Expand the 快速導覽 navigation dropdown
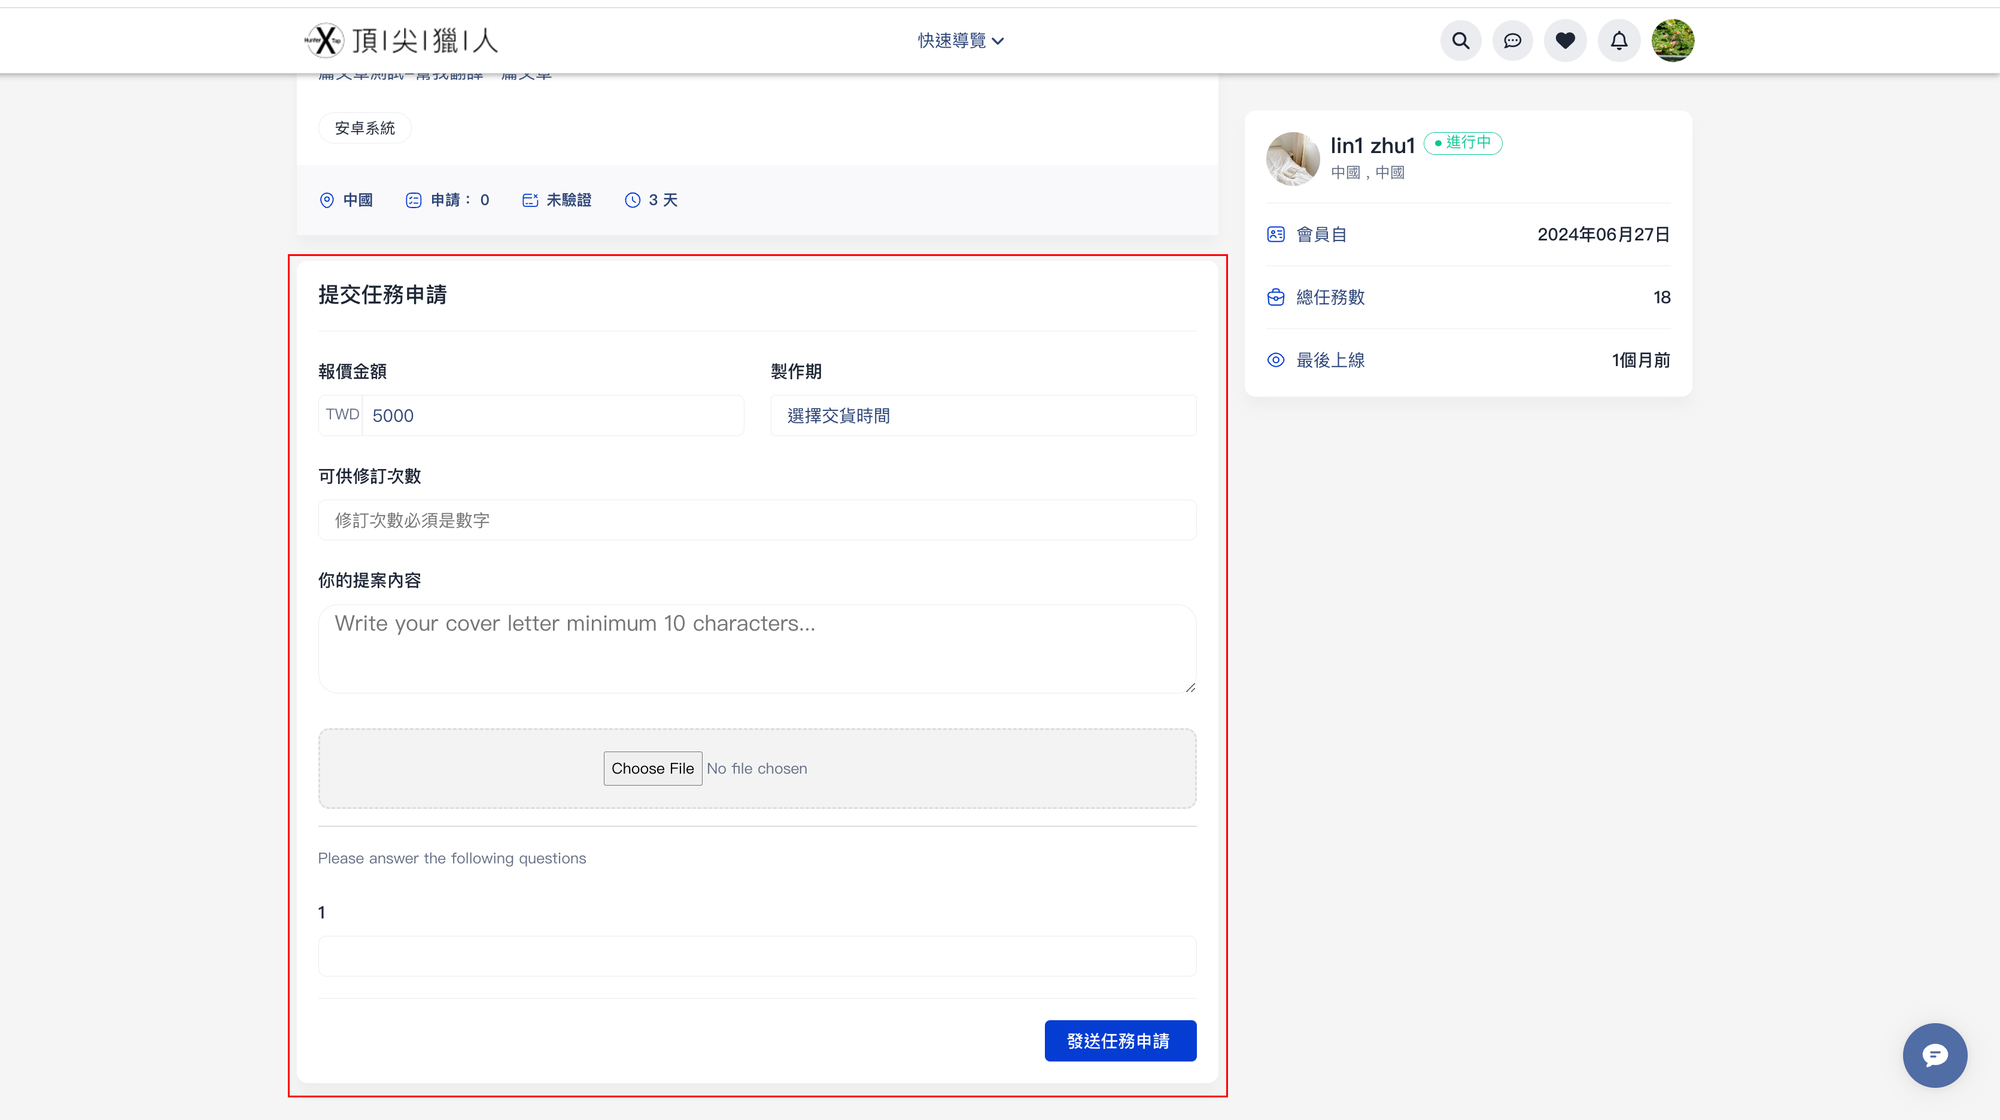The width and height of the screenshot is (2000, 1120). 960,41
